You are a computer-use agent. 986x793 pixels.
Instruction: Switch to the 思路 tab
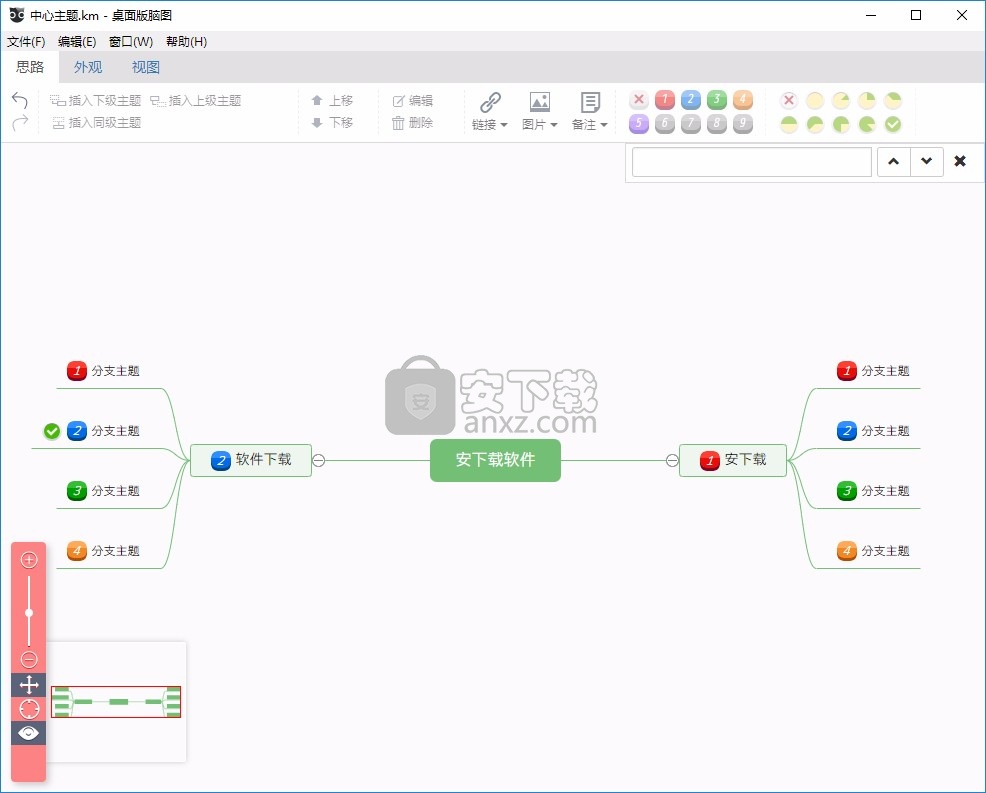tap(30, 67)
